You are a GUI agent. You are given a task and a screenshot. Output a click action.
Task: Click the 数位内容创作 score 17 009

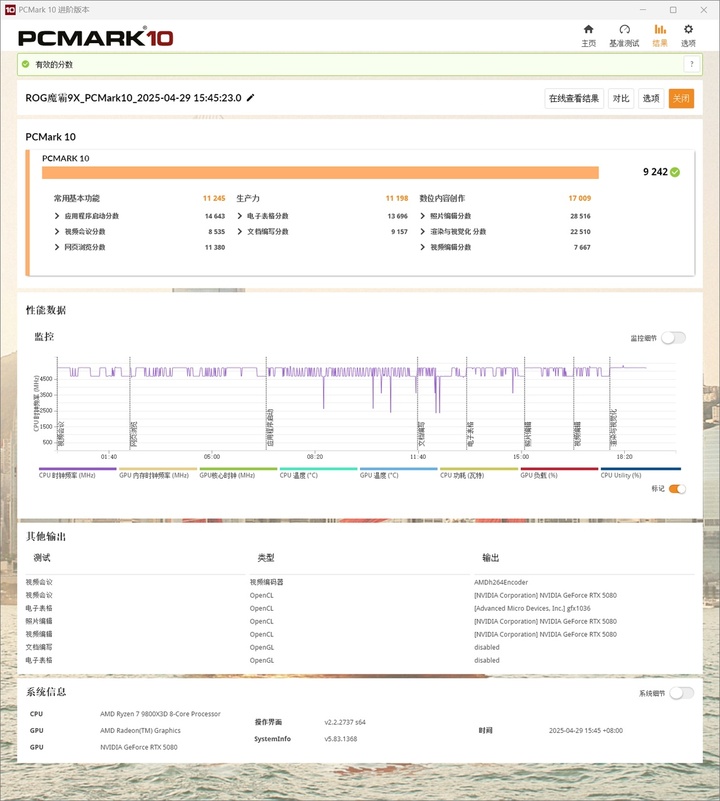tap(579, 198)
